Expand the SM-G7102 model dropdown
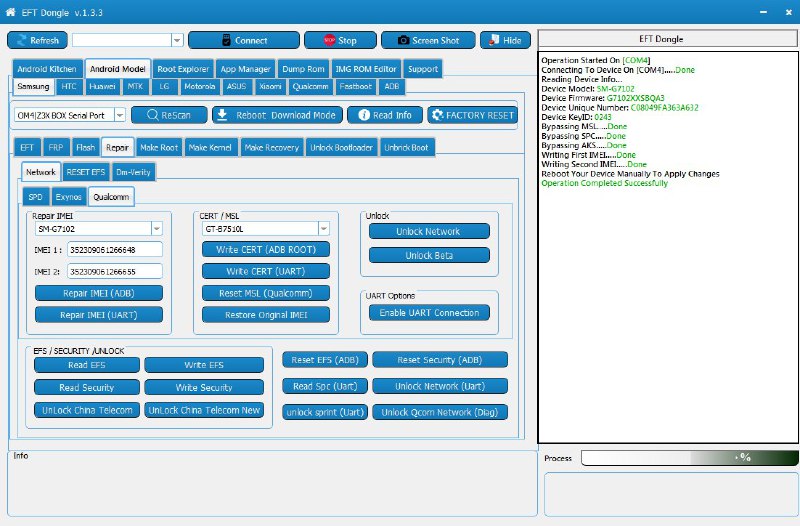This screenshot has width=800, height=526. coord(157,229)
